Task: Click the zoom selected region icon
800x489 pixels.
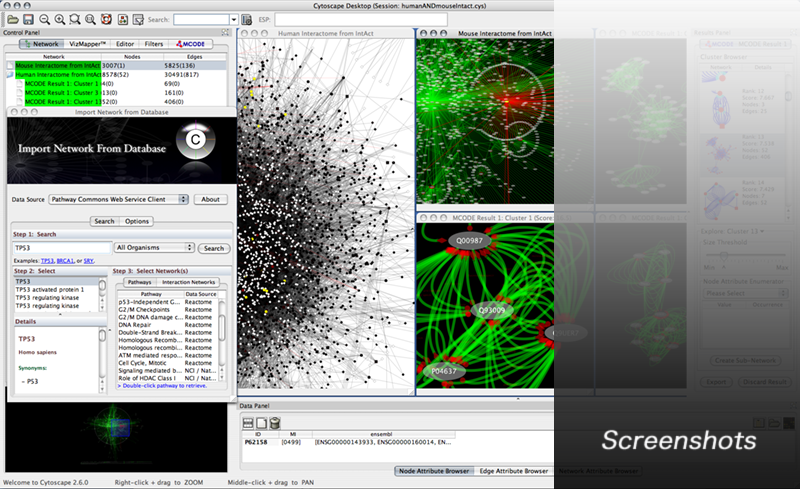Action: point(75,19)
